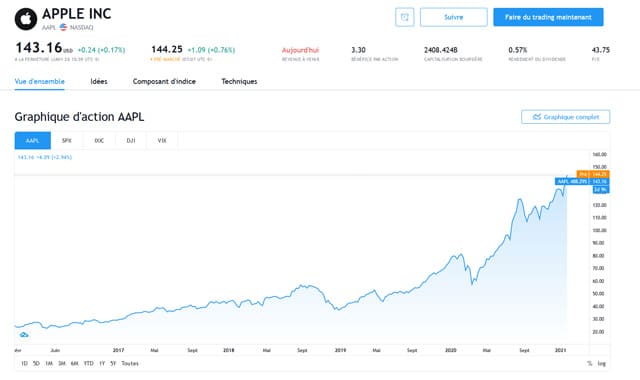The height and width of the screenshot is (380, 640).
Task: Toggle percent scale on chart
Action: point(589,363)
